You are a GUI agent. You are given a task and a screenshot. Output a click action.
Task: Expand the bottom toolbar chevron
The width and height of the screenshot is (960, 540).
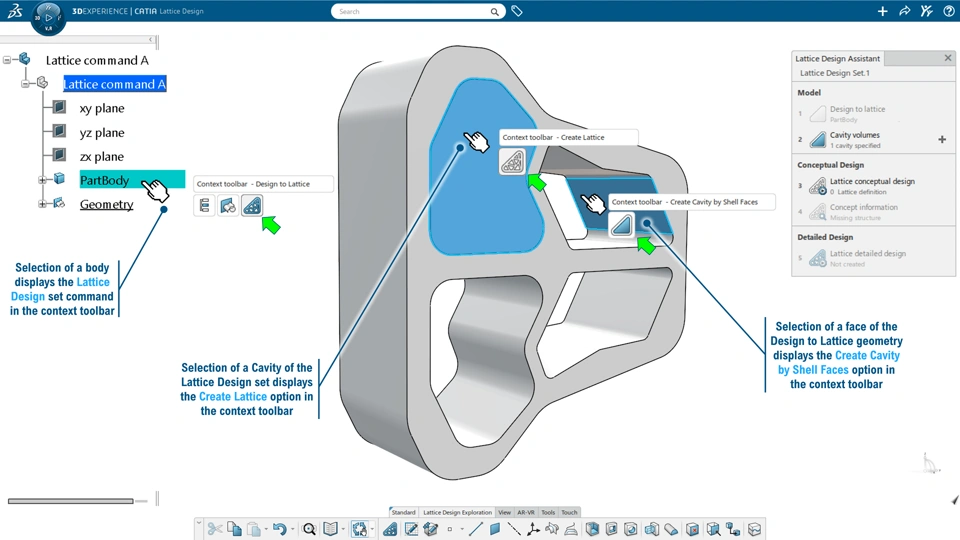(x=199, y=523)
